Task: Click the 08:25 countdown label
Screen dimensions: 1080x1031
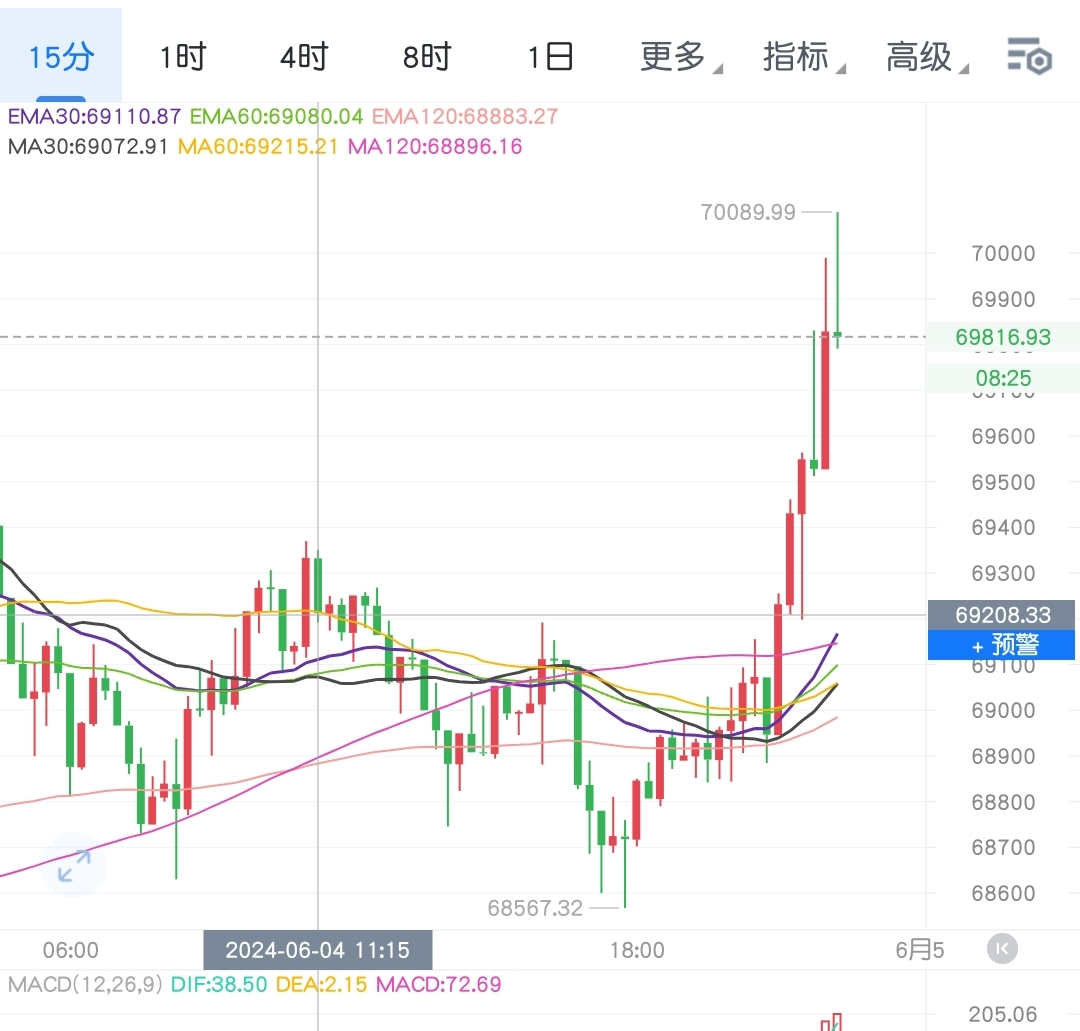Action: [1003, 377]
